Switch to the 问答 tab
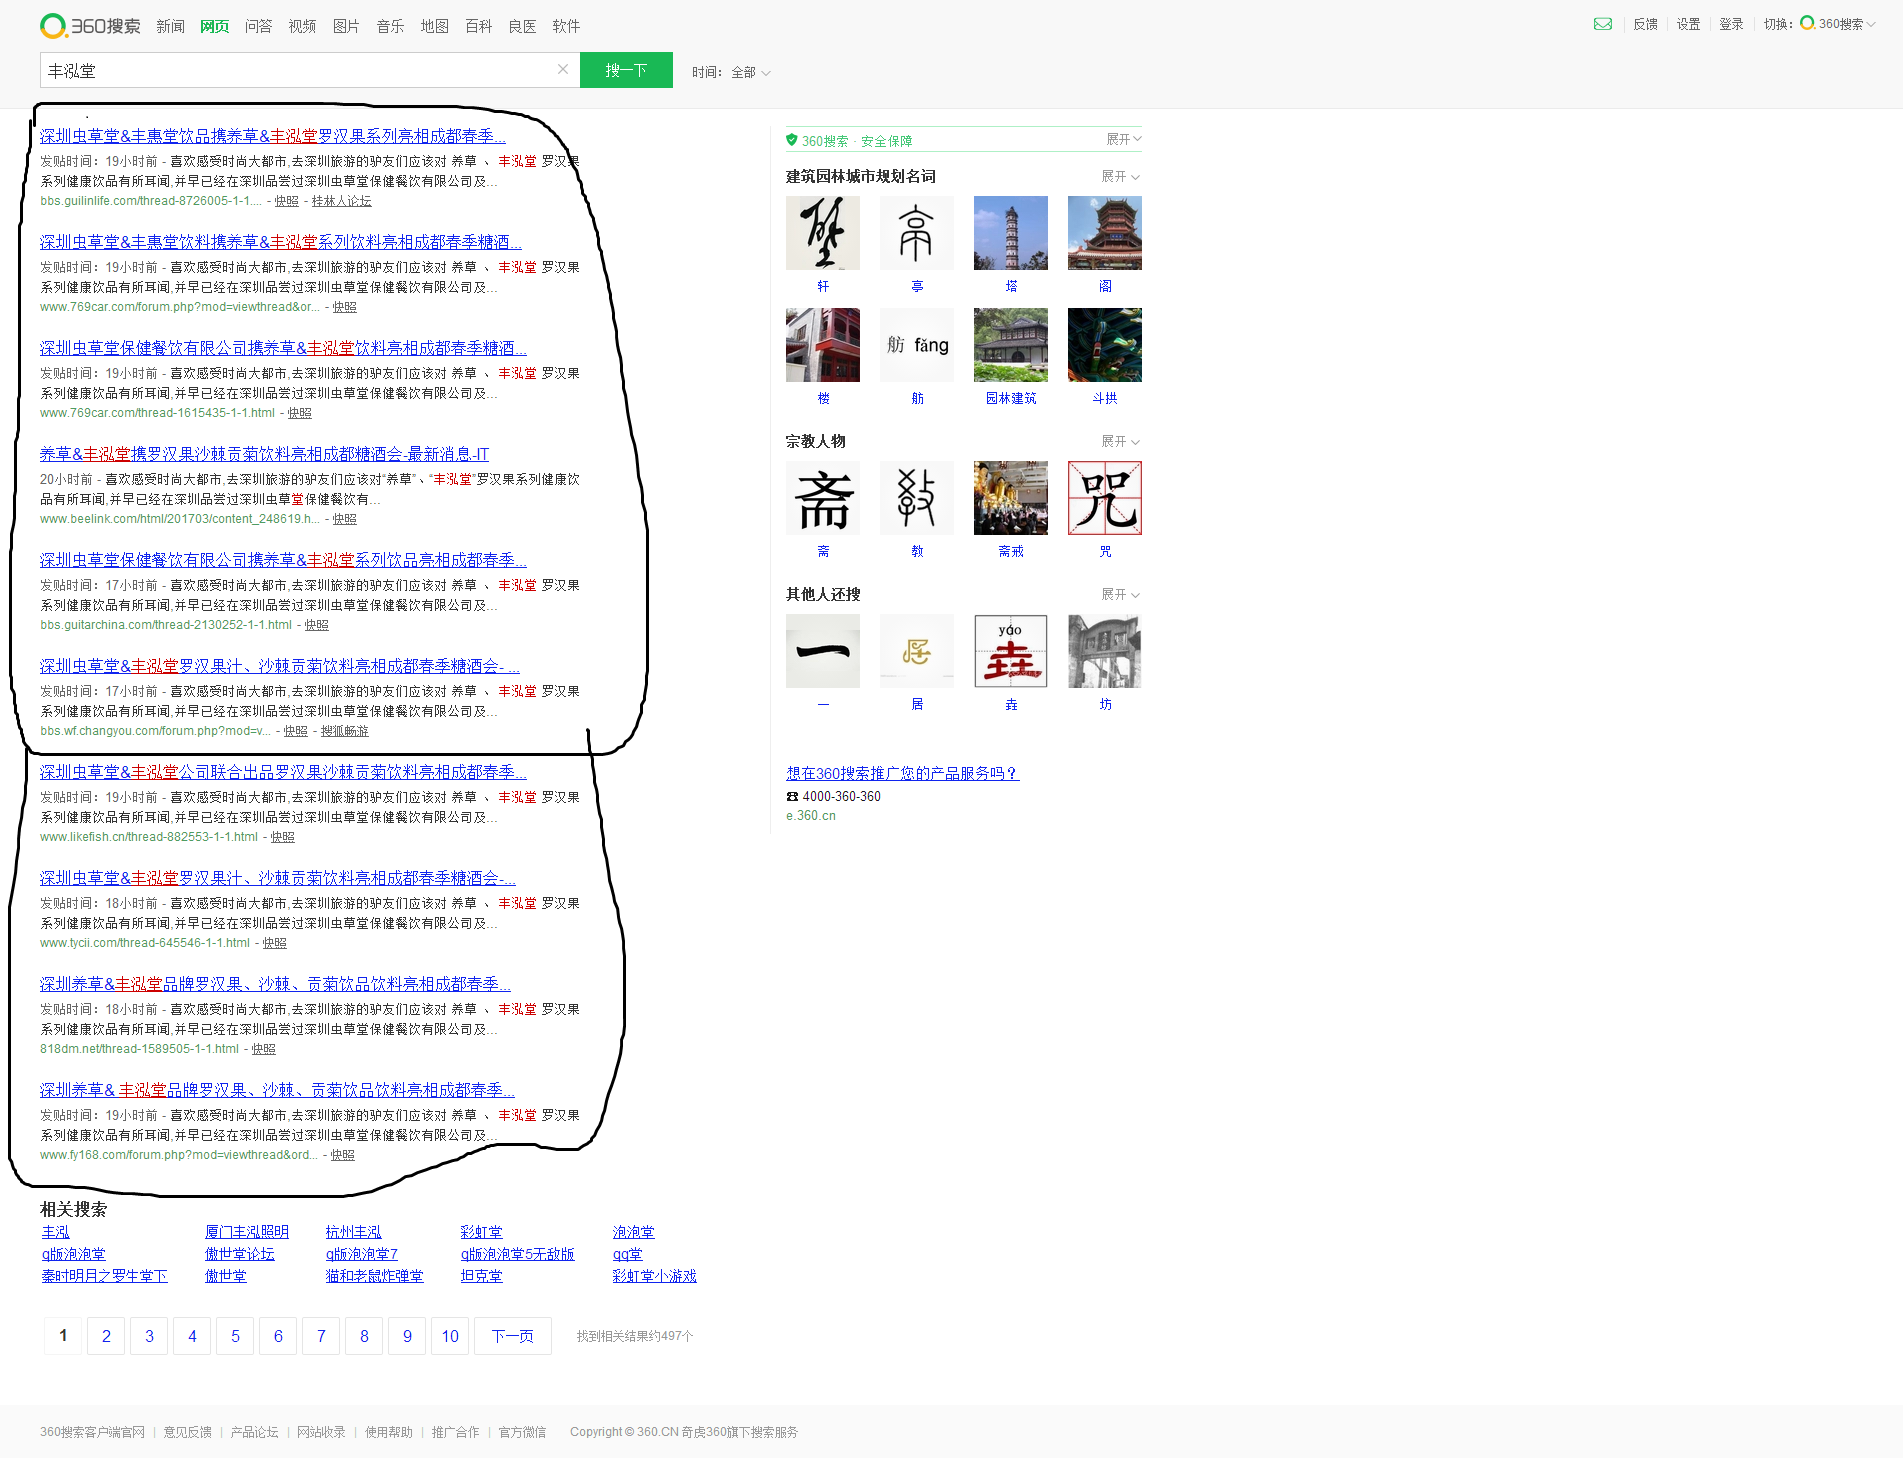The image size is (1903, 1458). pyautogui.click(x=258, y=26)
